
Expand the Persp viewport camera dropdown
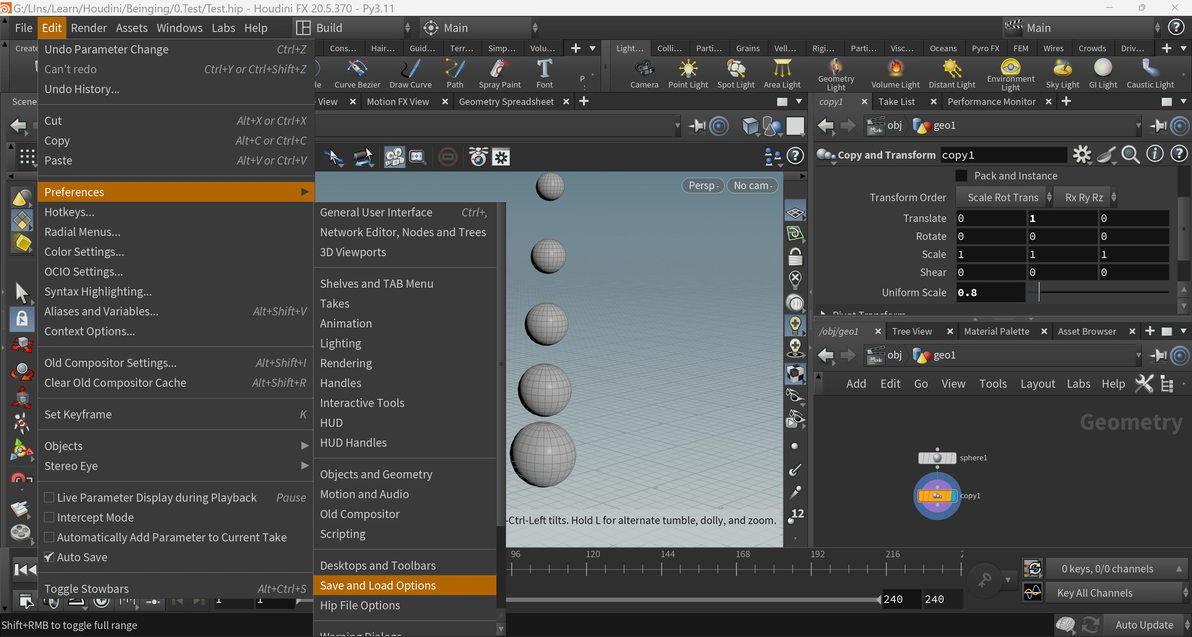[x=704, y=186]
